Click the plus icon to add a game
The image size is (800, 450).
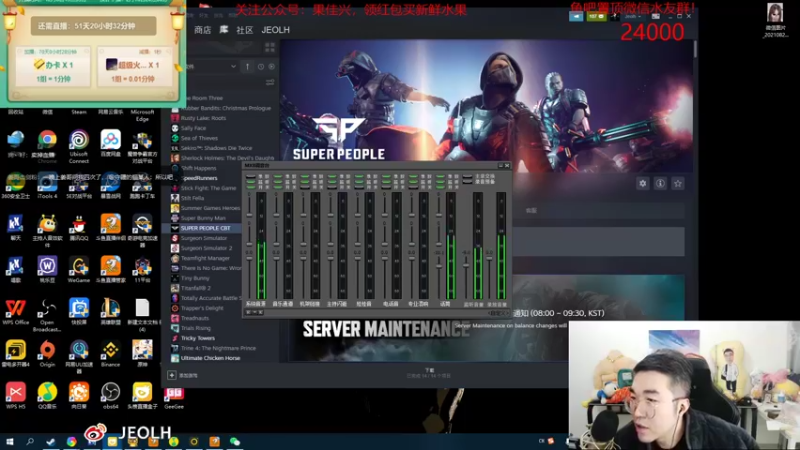pyautogui.click(x=172, y=375)
